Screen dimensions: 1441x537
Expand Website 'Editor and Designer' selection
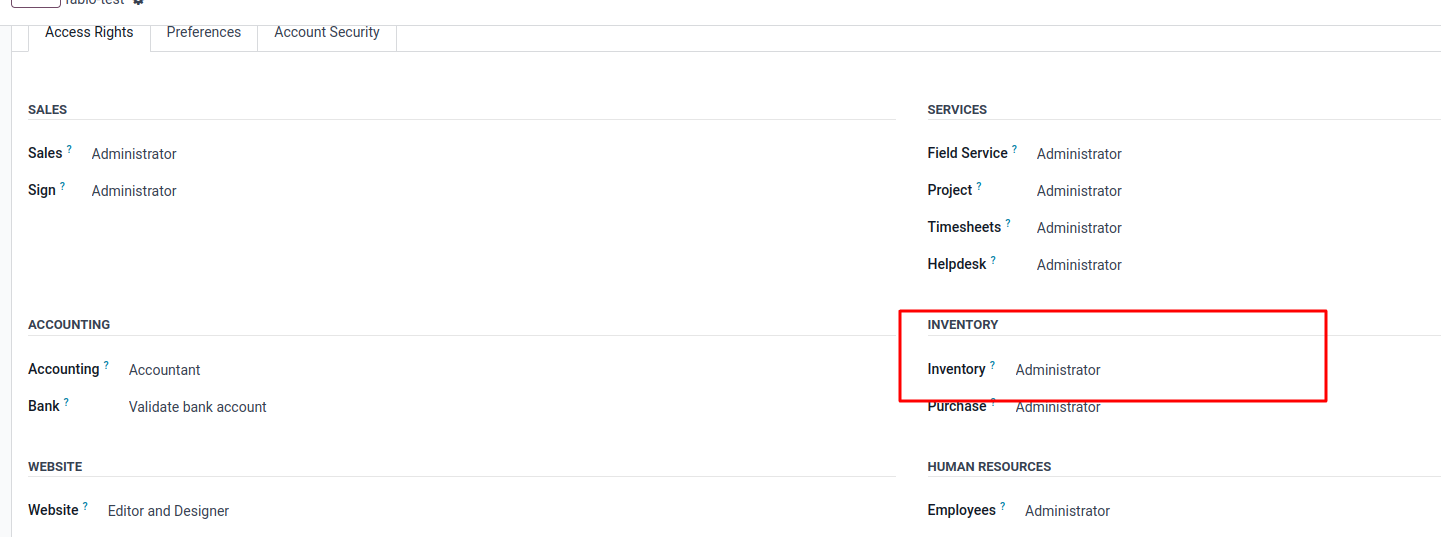click(x=168, y=511)
